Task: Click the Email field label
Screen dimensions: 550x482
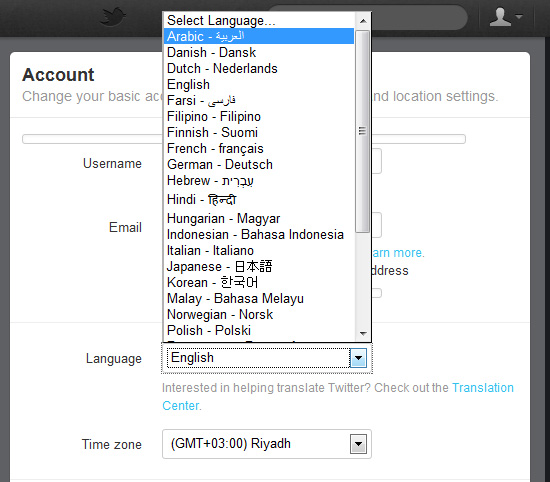Action: 125,227
